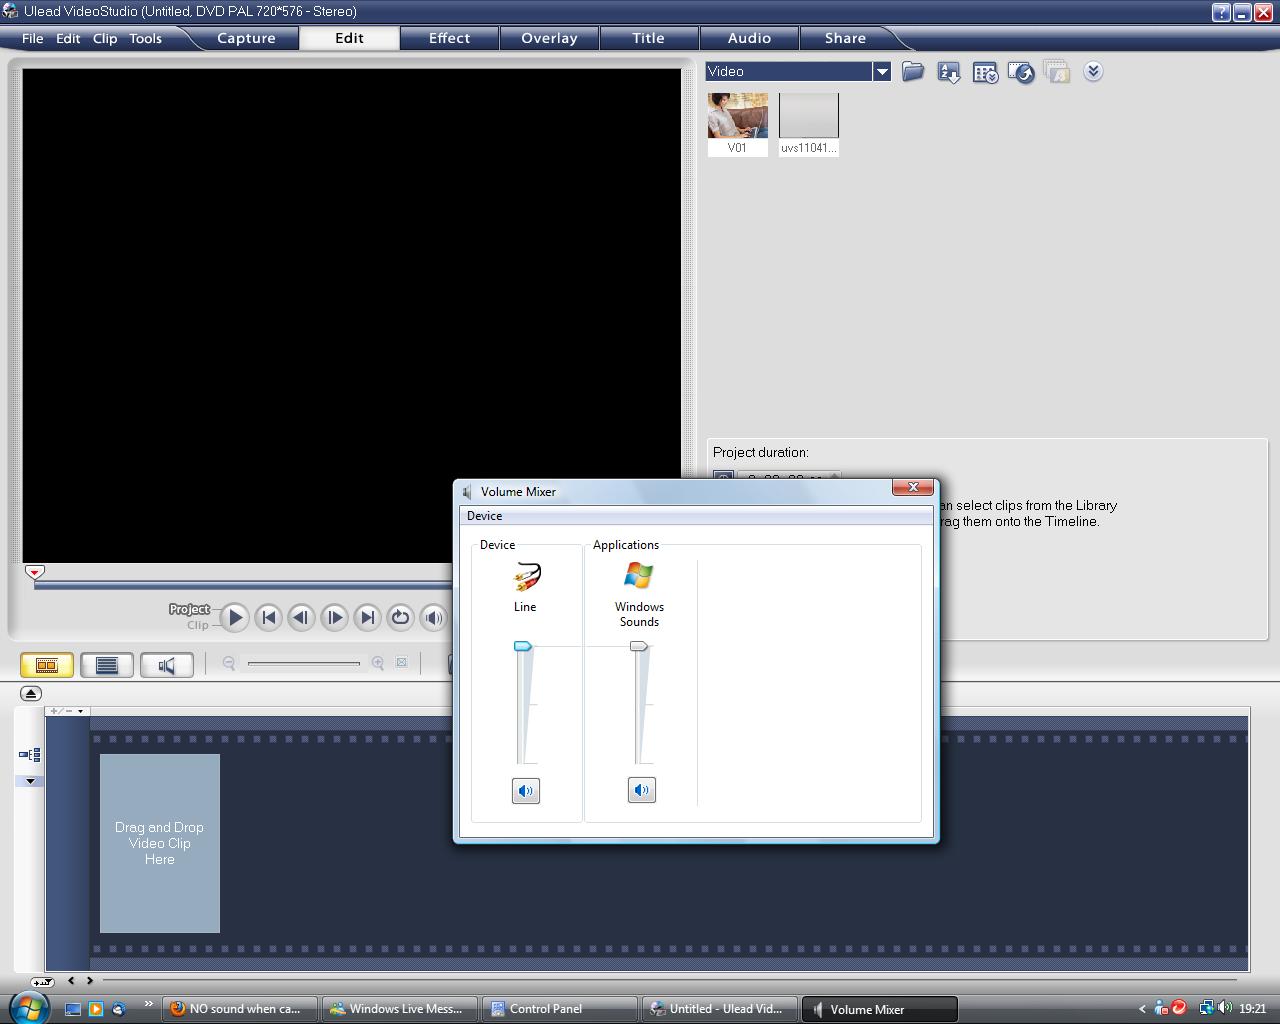Switch to the Control Panel taskbar button
The image size is (1280, 1024).
(x=561, y=1009)
